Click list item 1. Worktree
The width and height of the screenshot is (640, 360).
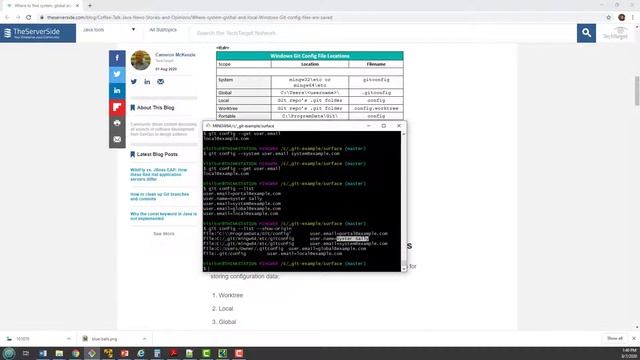coord(227,295)
